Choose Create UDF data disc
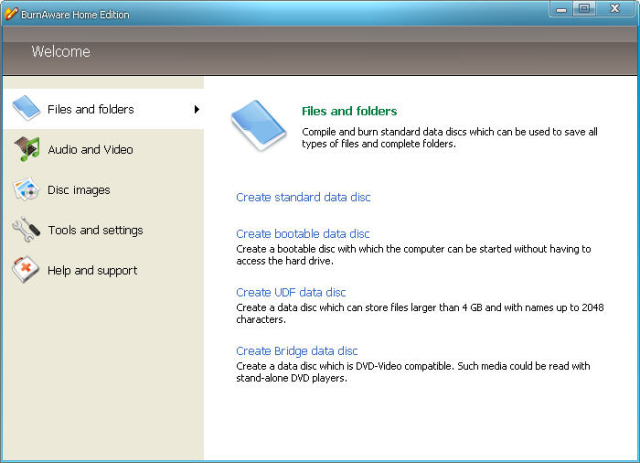 [x=291, y=292]
